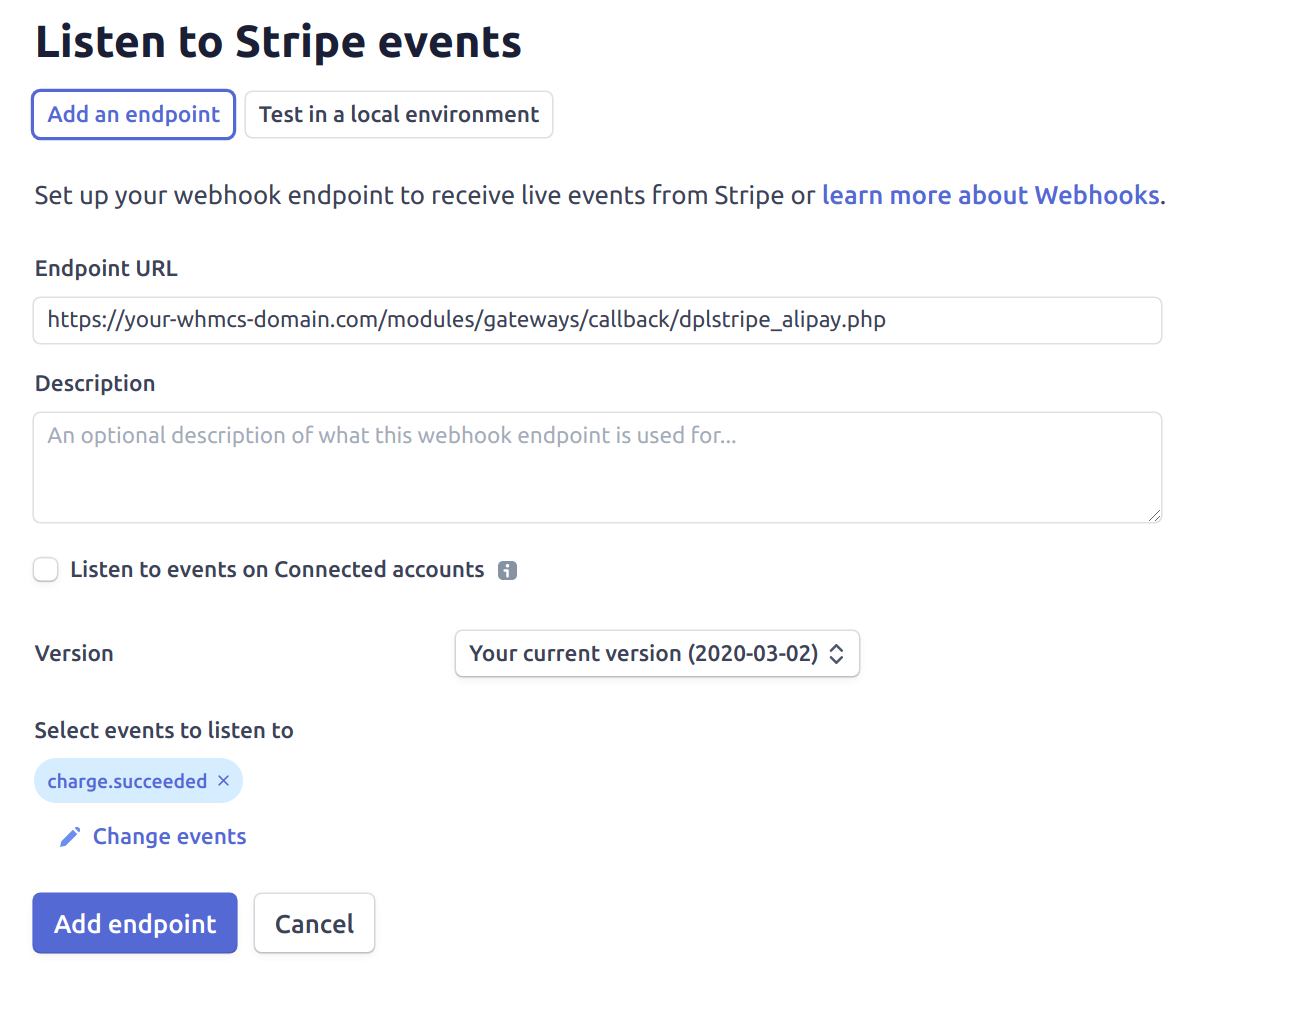
Task: Open the 'Your current version (2020-03-02)' dropdown
Action: click(x=657, y=653)
